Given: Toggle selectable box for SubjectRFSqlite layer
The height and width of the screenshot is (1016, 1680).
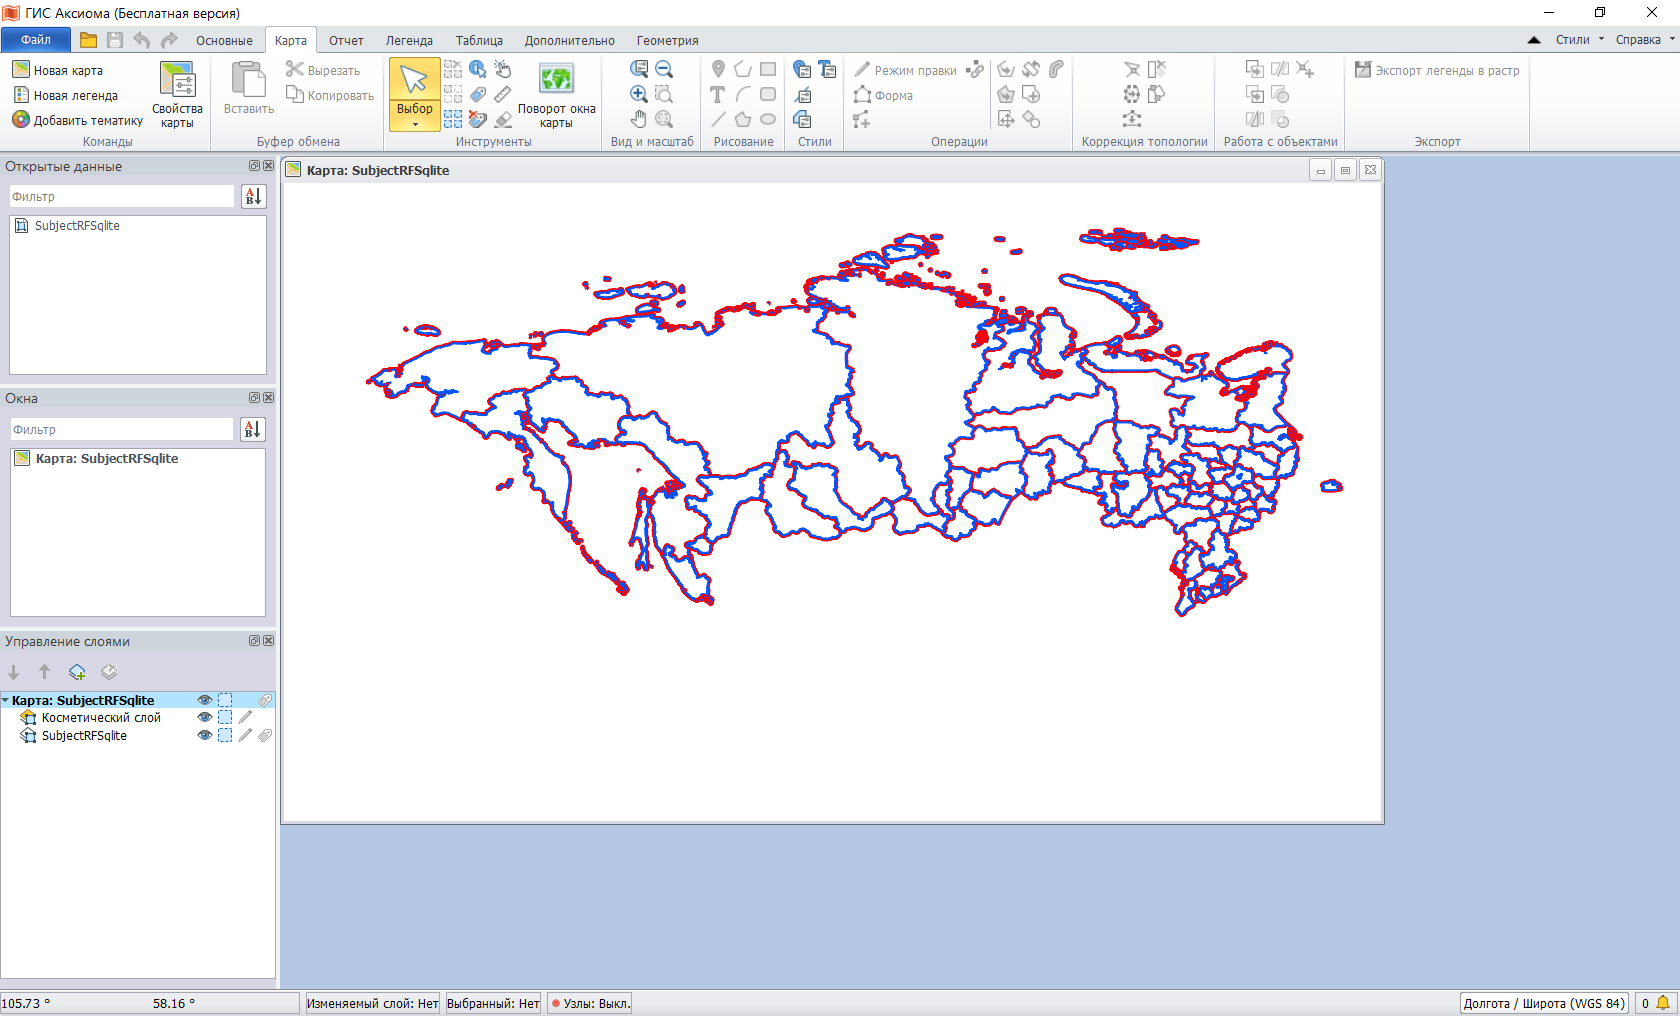Looking at the screenshot, I should (x=225, y=736).
